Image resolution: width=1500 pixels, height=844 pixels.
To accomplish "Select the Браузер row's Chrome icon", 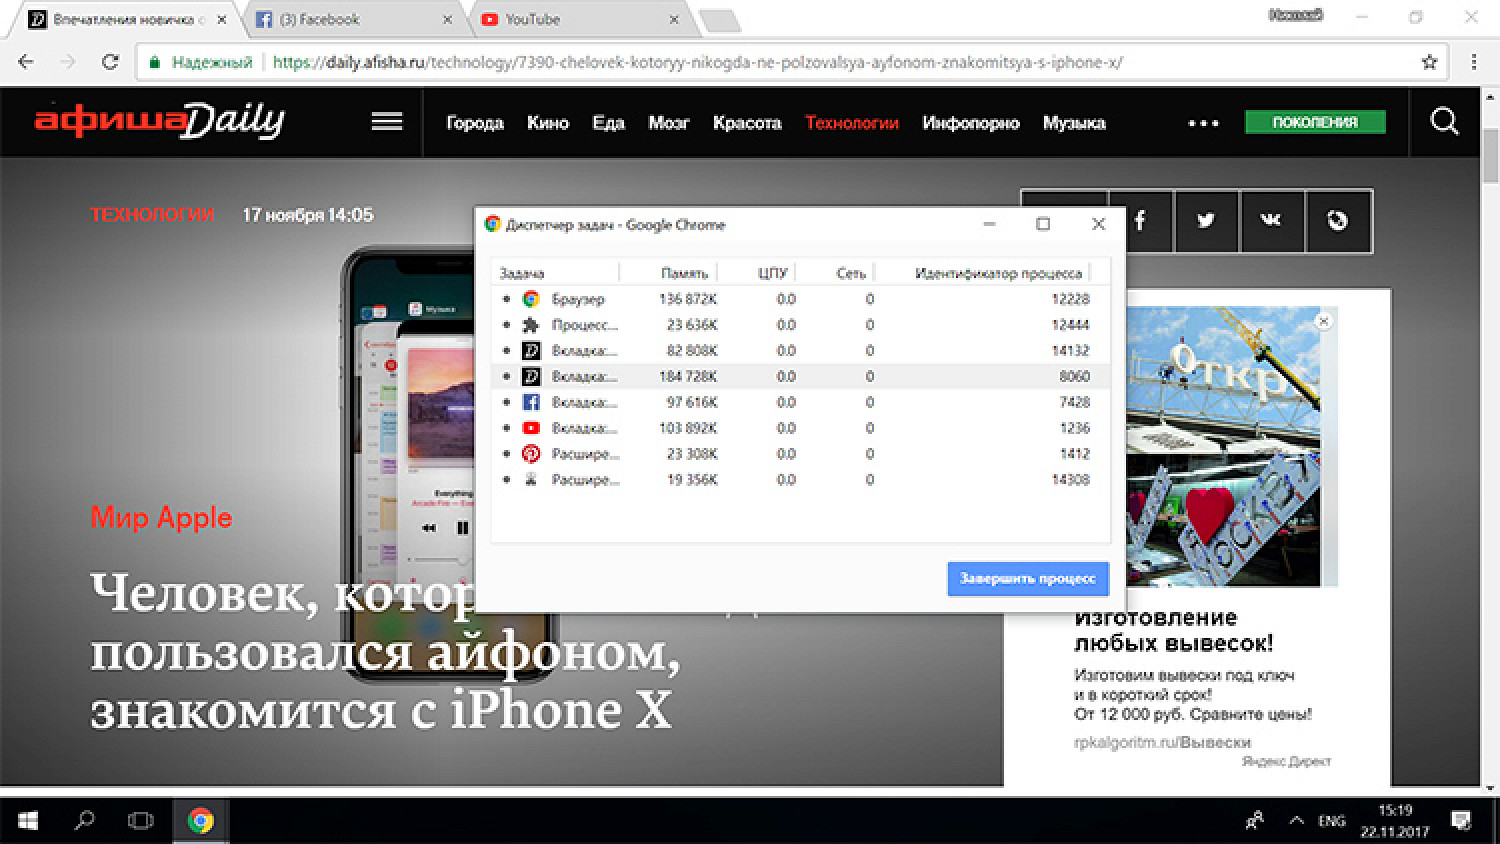I will tap(531, 299).
